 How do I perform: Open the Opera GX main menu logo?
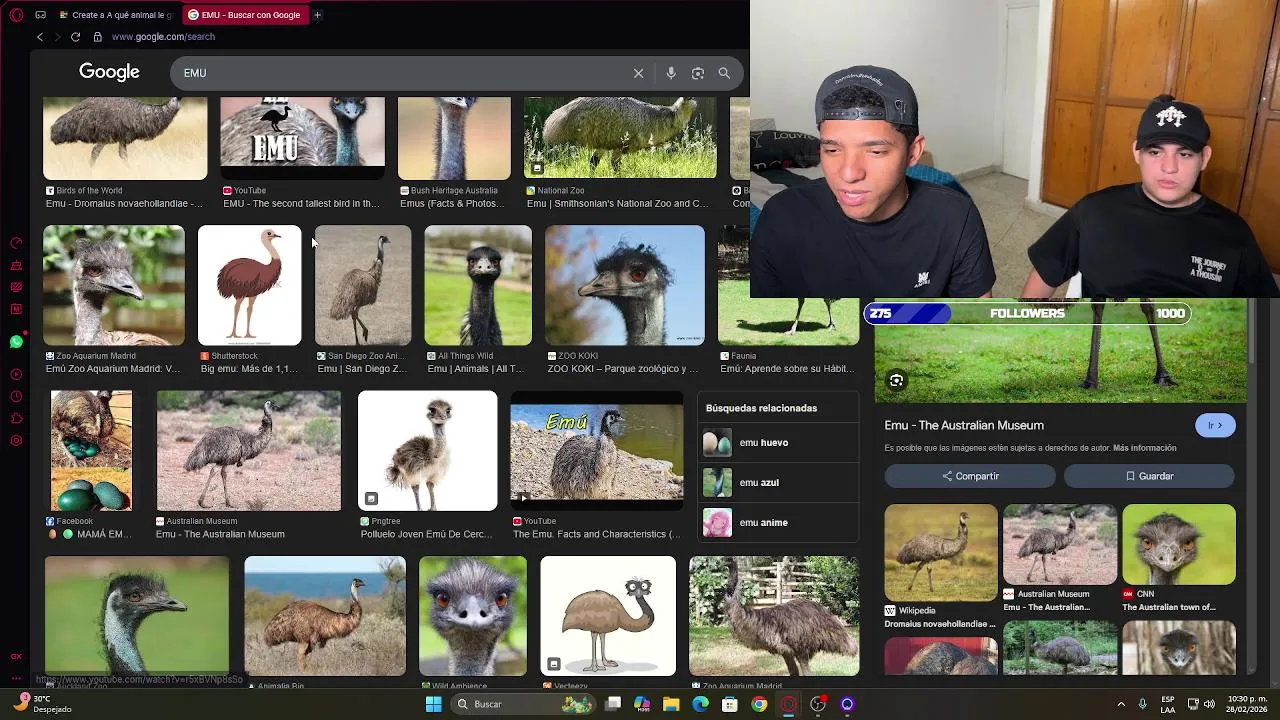[16, 15]
